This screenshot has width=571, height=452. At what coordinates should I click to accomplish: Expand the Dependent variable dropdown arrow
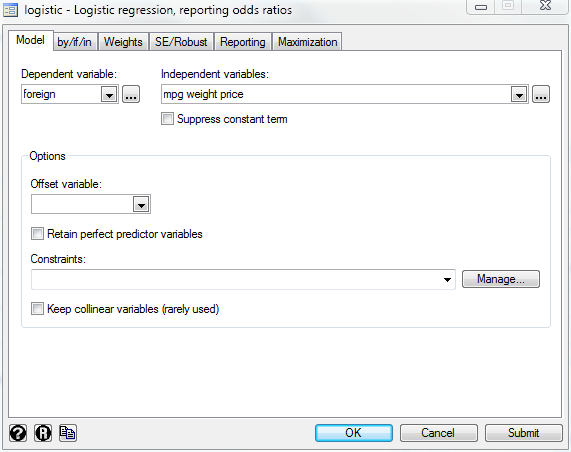coord(109,95)
